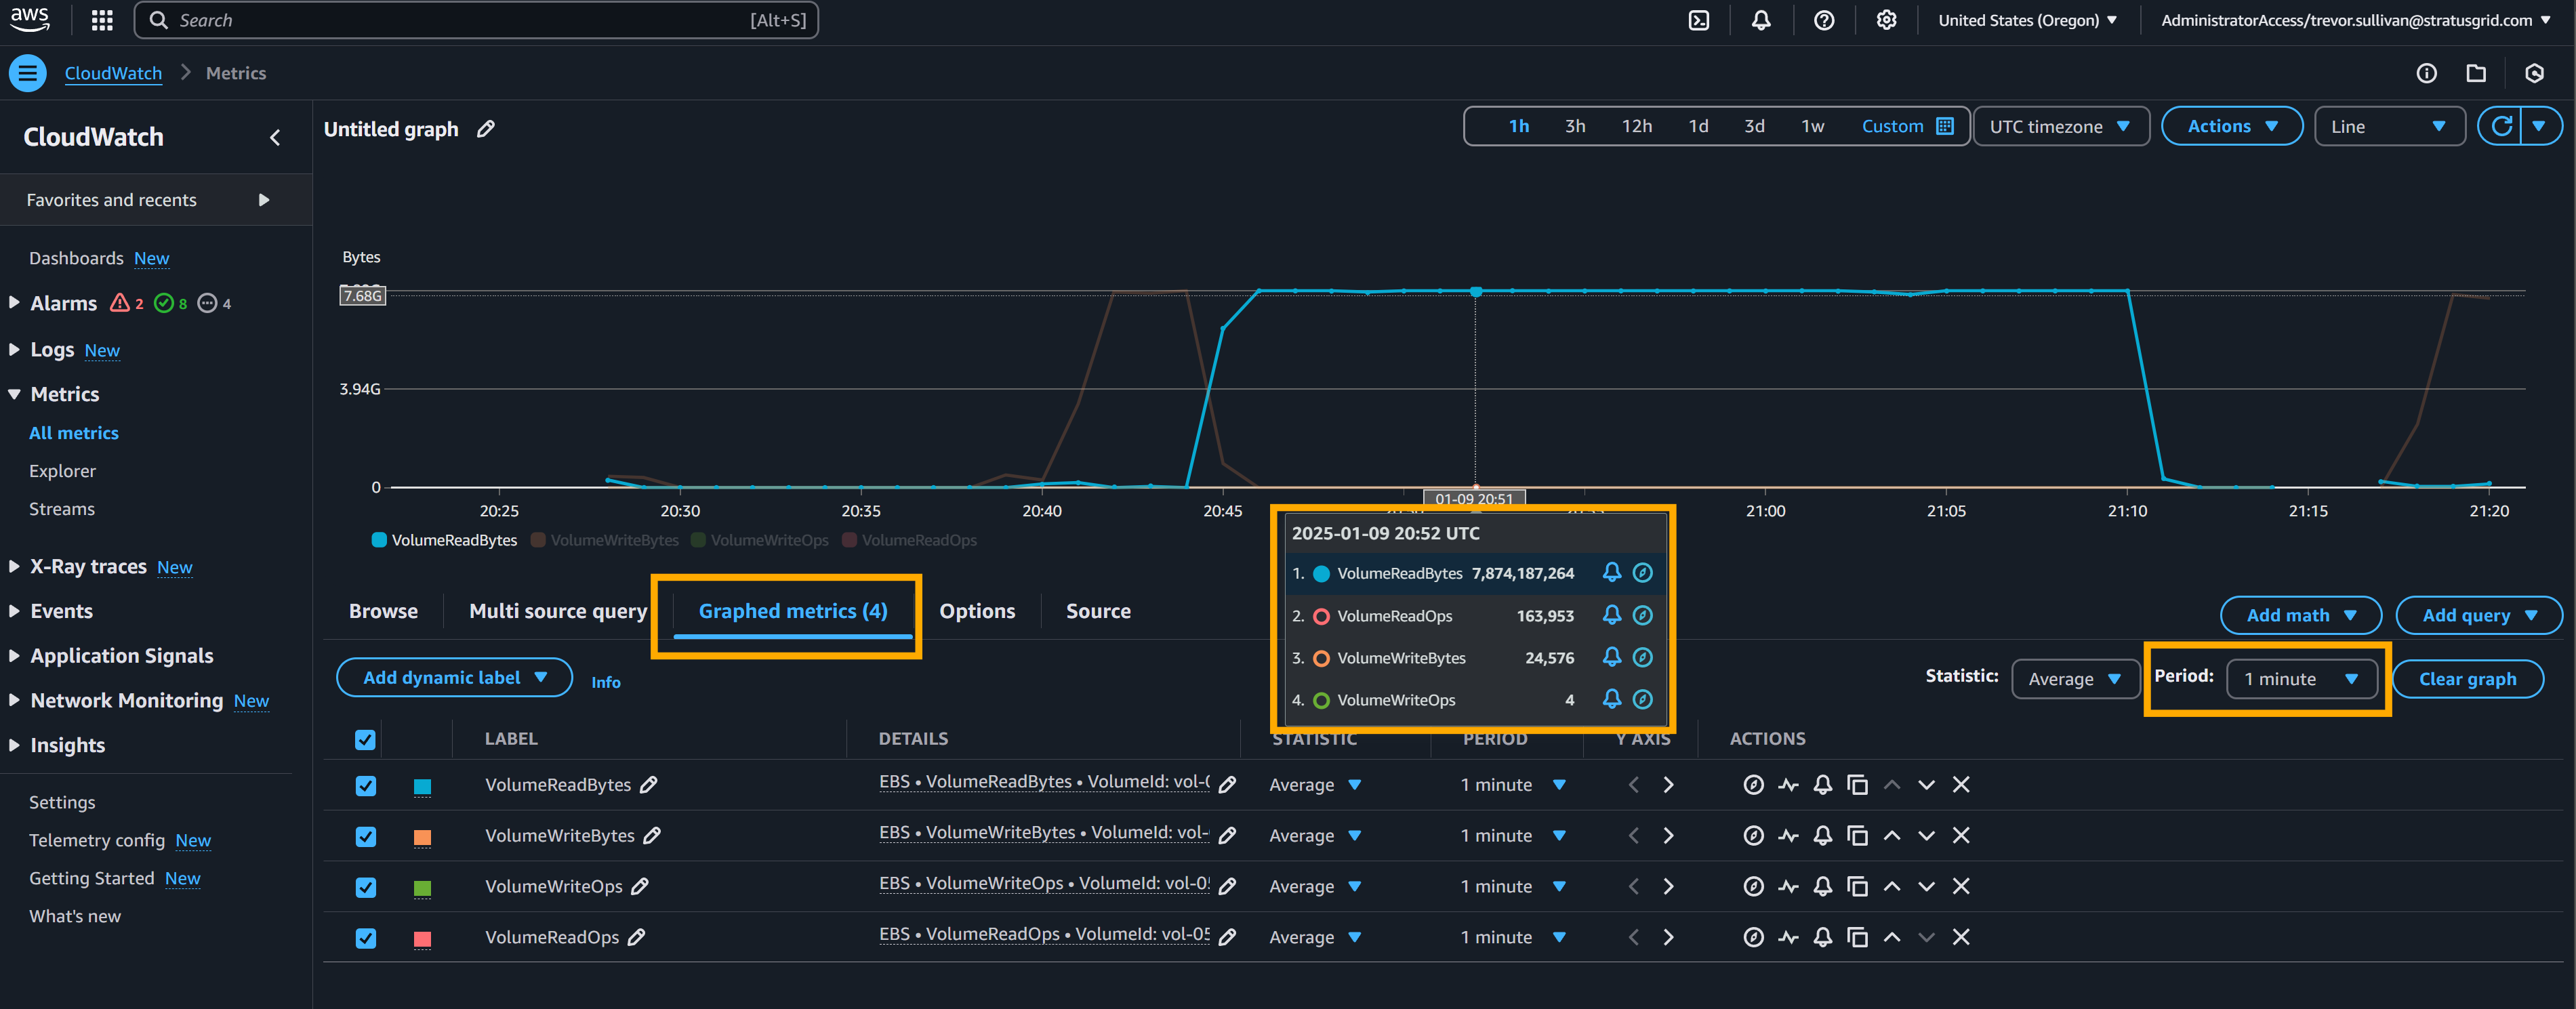The width and height of the screenshot is (2576, 1009).
Task: Open AWS console settings gear
Action: click(1885, 20)
